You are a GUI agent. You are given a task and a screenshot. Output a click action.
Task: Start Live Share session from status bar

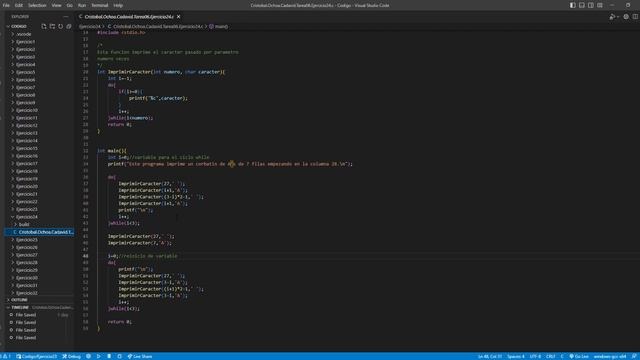[x=140, y=356]
